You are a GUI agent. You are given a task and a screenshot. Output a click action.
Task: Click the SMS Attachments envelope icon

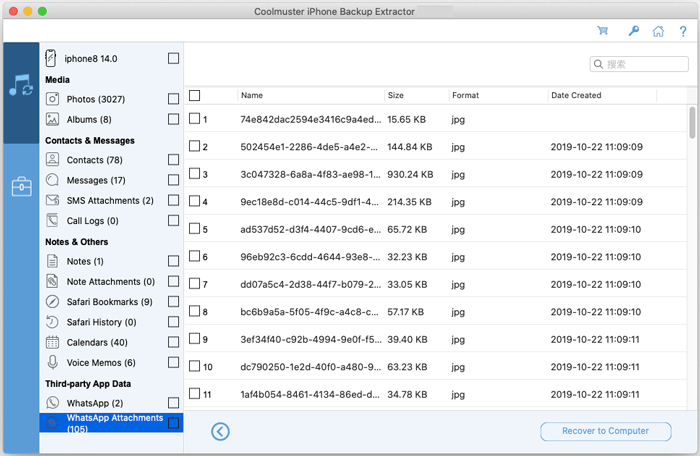pos(52,200)
